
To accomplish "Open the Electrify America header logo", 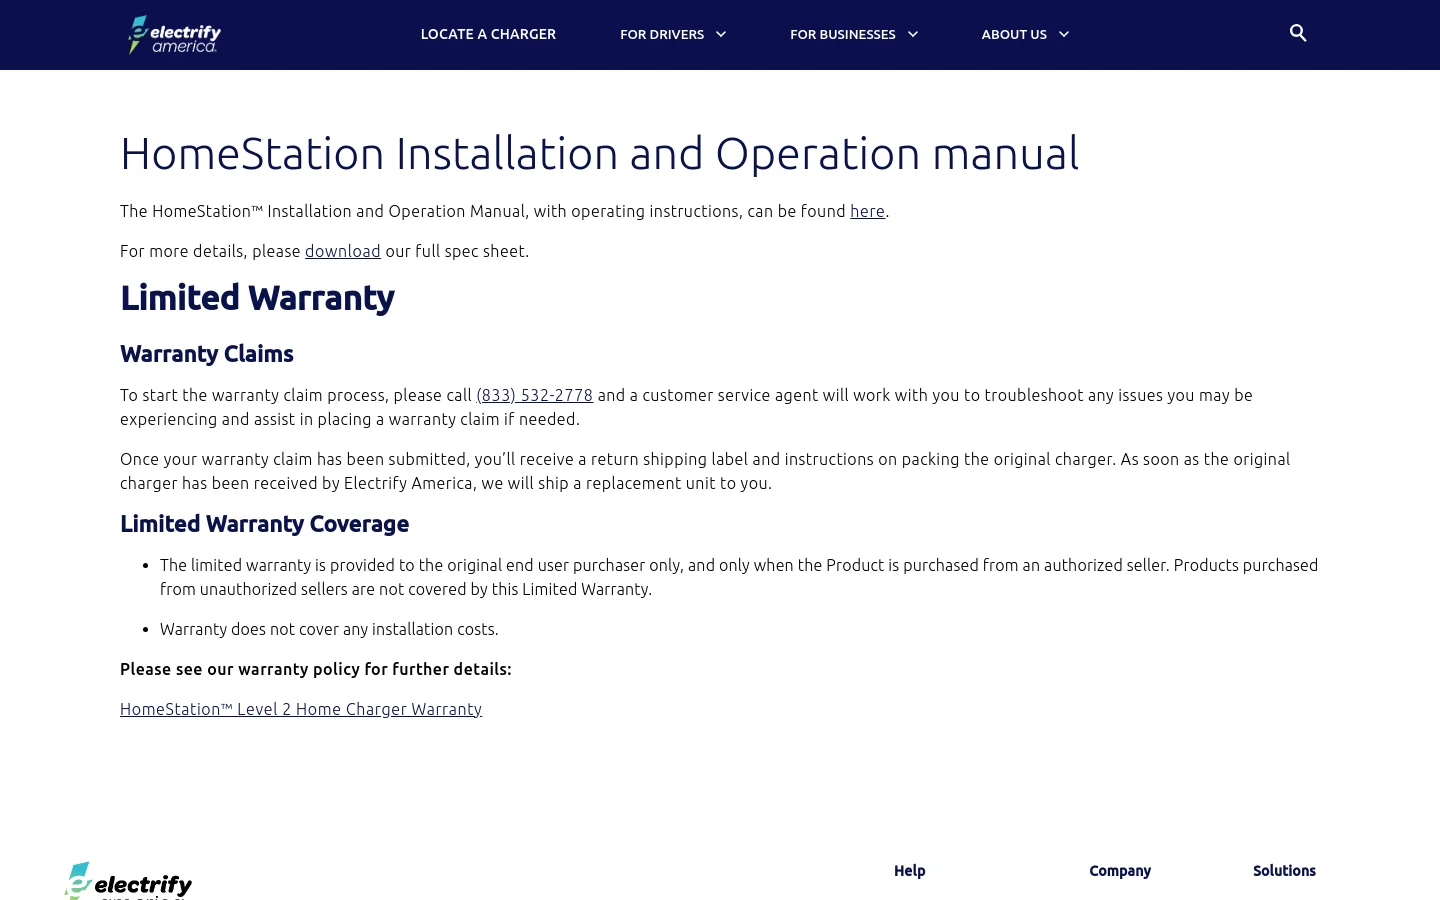I will (174, 34).
